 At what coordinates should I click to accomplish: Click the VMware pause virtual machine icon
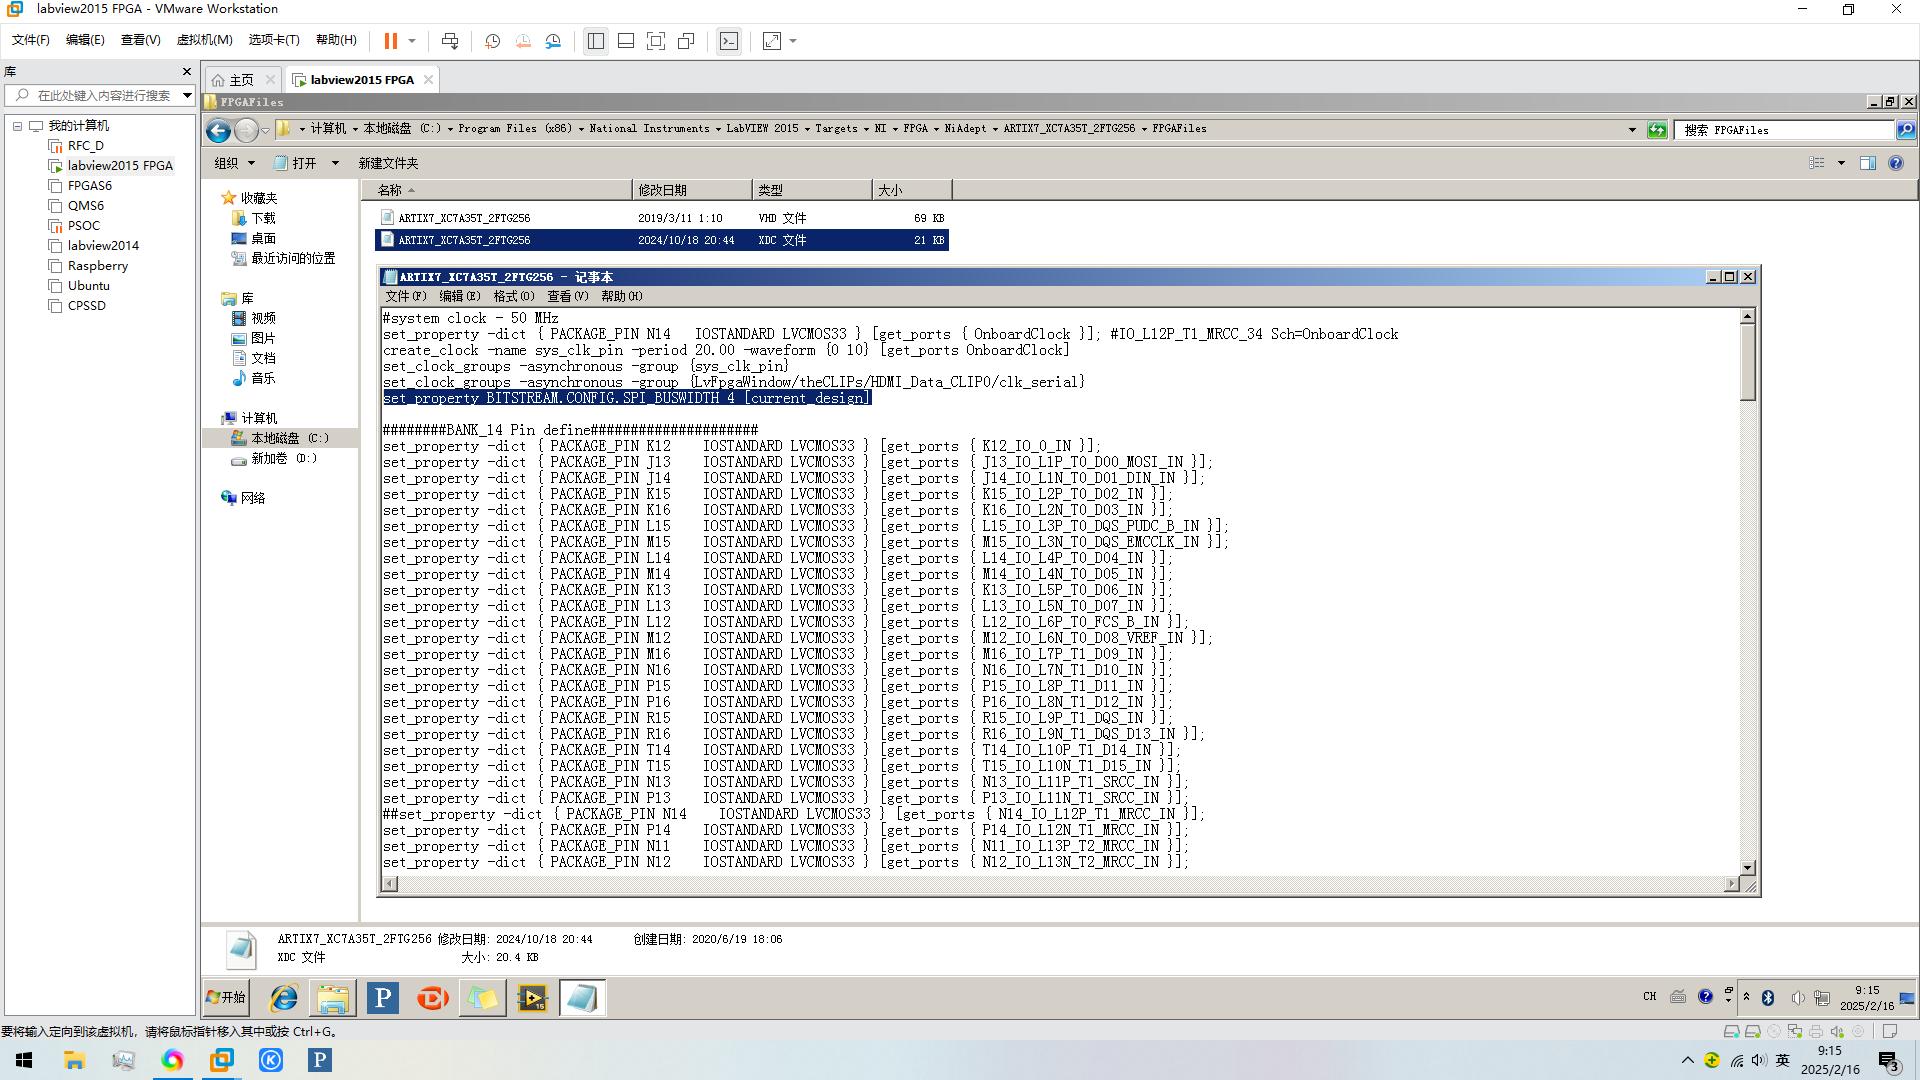click(x=391, y=41)
